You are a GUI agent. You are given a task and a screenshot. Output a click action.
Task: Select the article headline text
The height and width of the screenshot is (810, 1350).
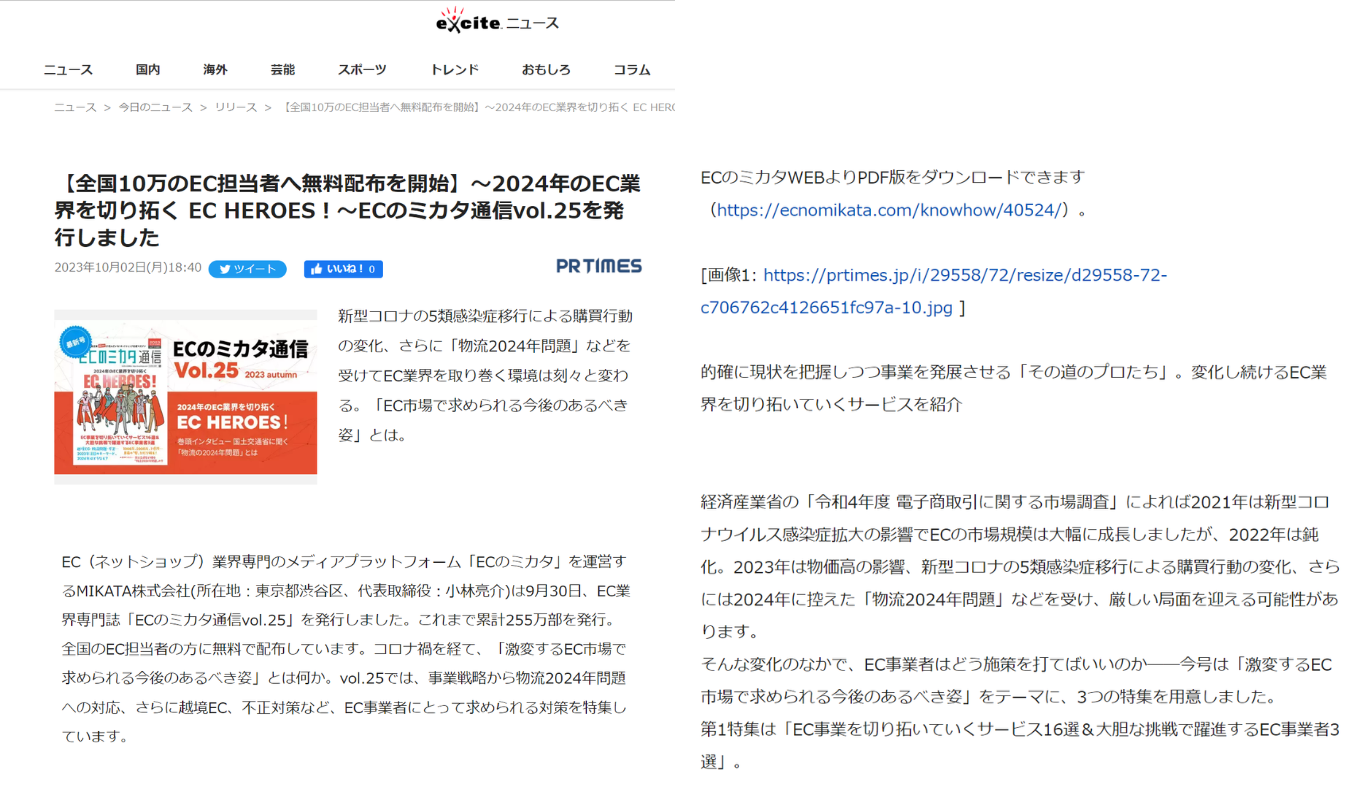tap(348, 211)
